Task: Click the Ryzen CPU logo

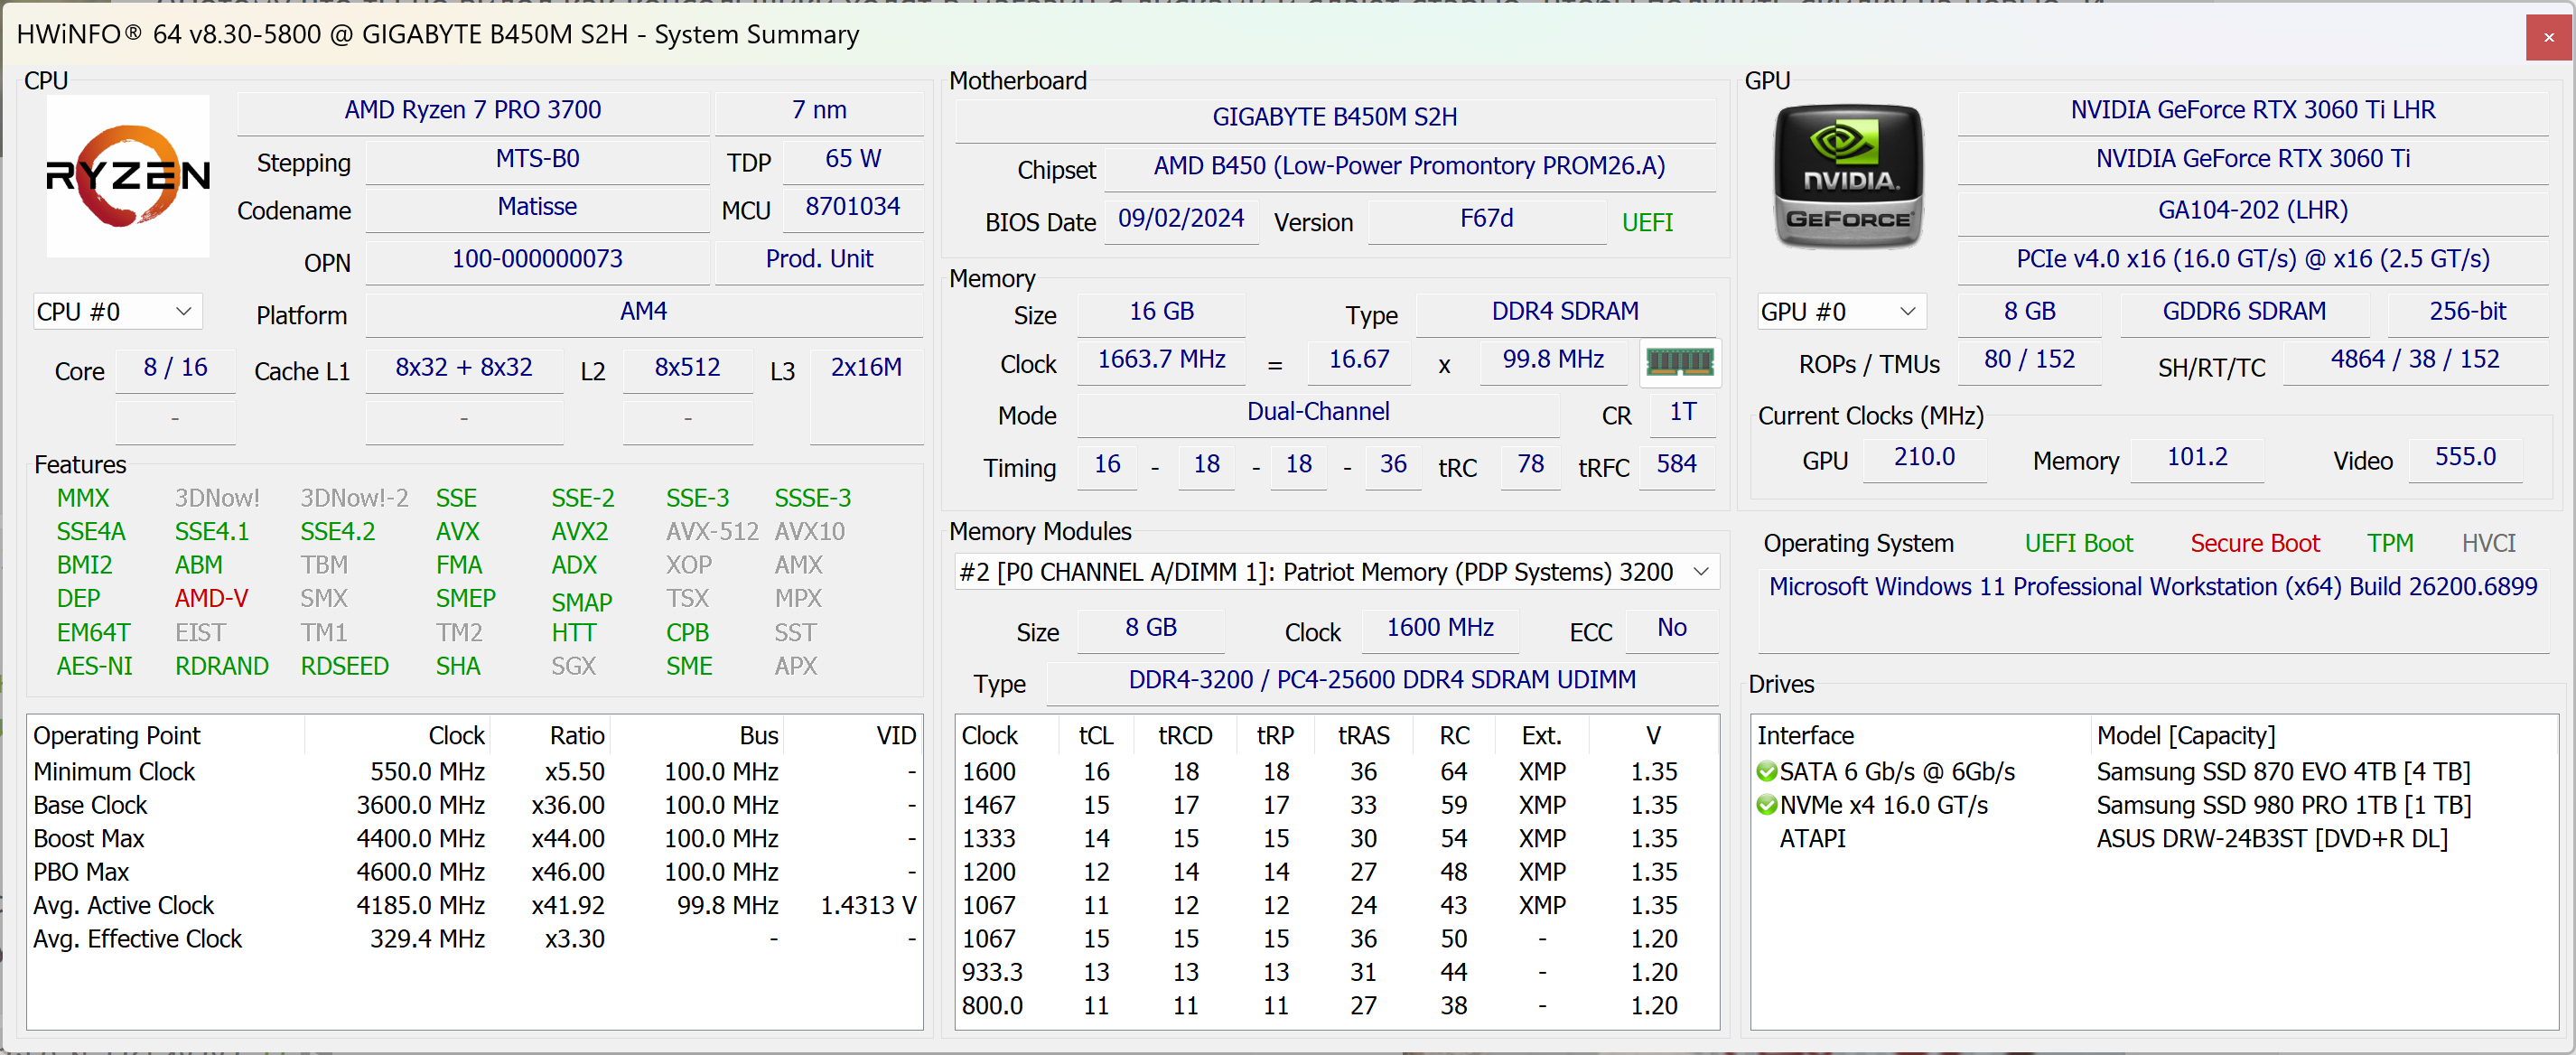Action: (128, 176)
